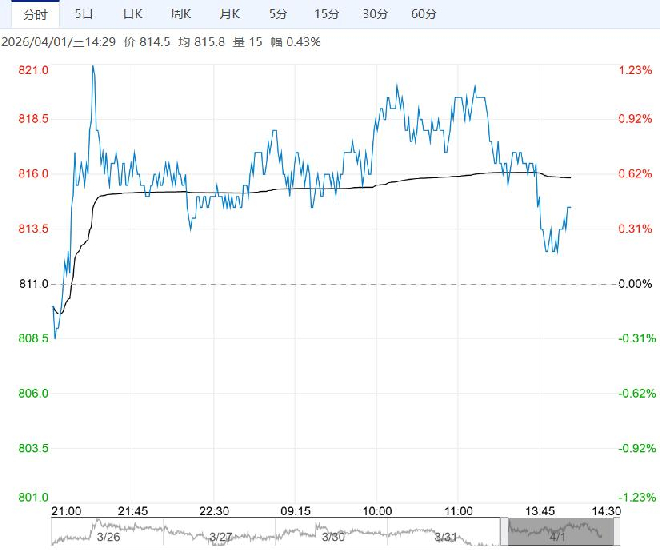This screenshot has height=550, width=660.
Task: Select the 60分 interval tab
Action: pyautogui.click(x=424, y=14)
